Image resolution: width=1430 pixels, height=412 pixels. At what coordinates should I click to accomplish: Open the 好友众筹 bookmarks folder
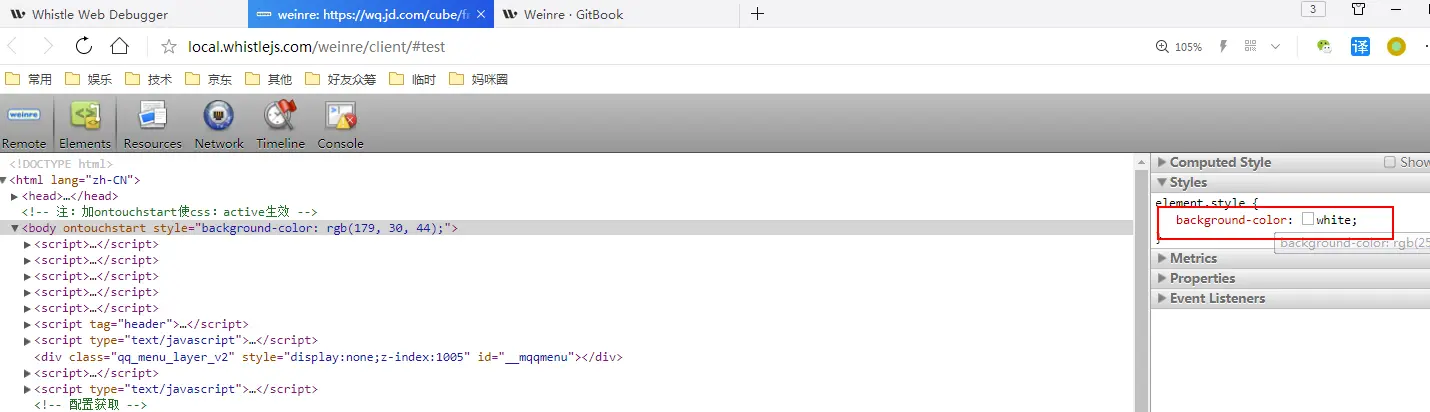click(341, 79)
